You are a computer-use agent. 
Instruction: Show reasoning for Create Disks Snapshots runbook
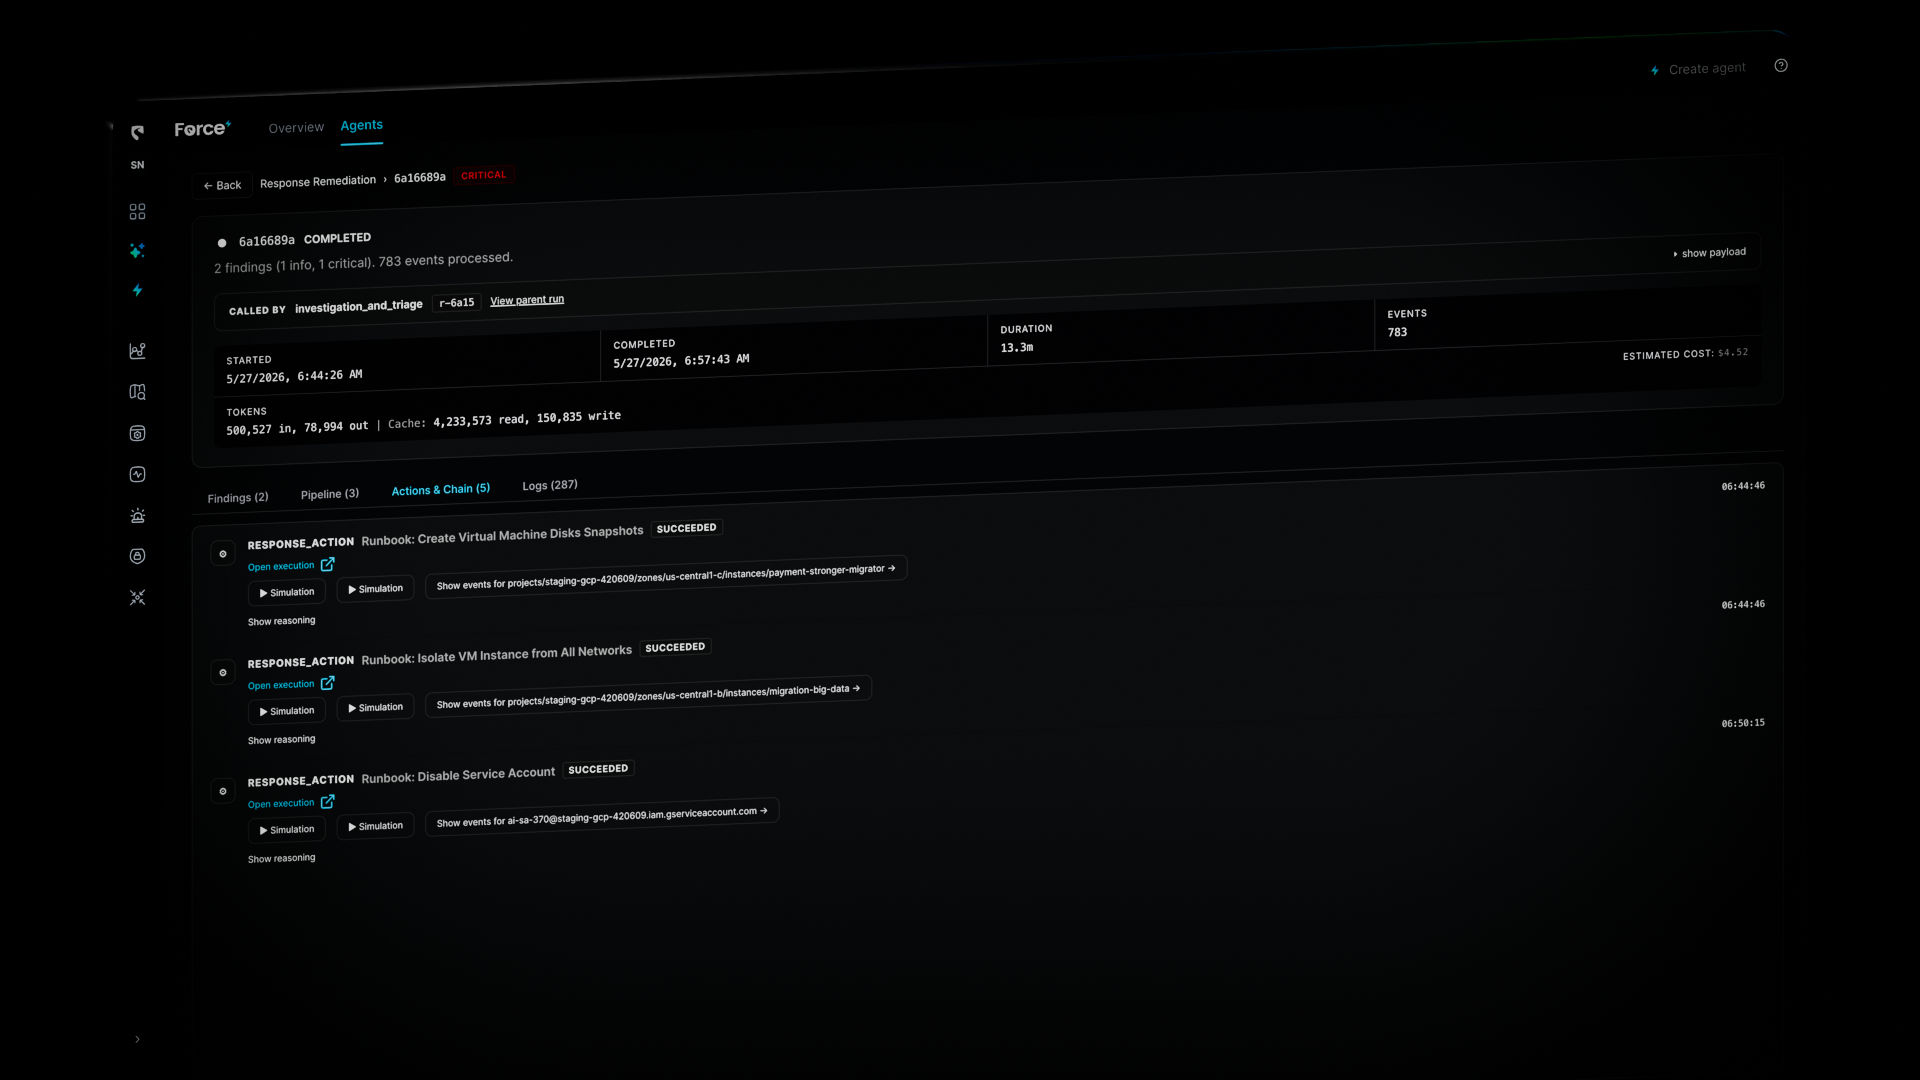[x=281, y=621]
